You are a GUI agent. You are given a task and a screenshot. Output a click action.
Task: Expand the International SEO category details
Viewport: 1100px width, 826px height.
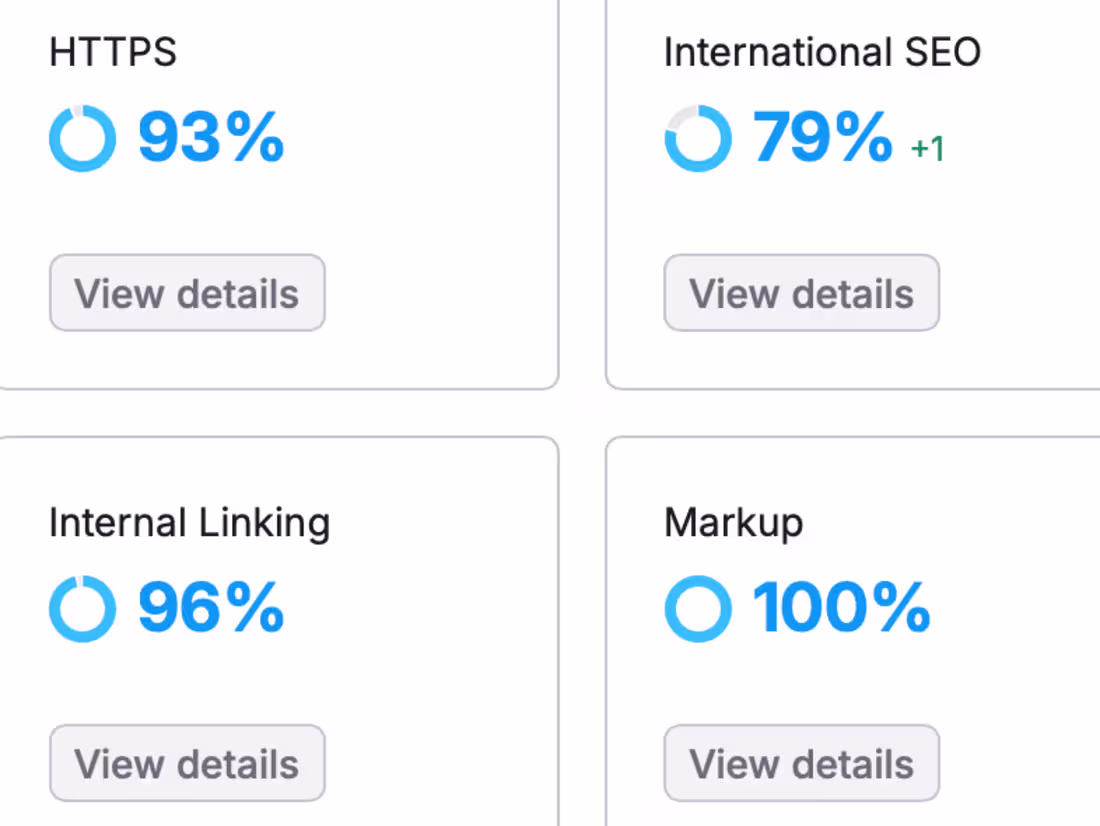[800, 293]
